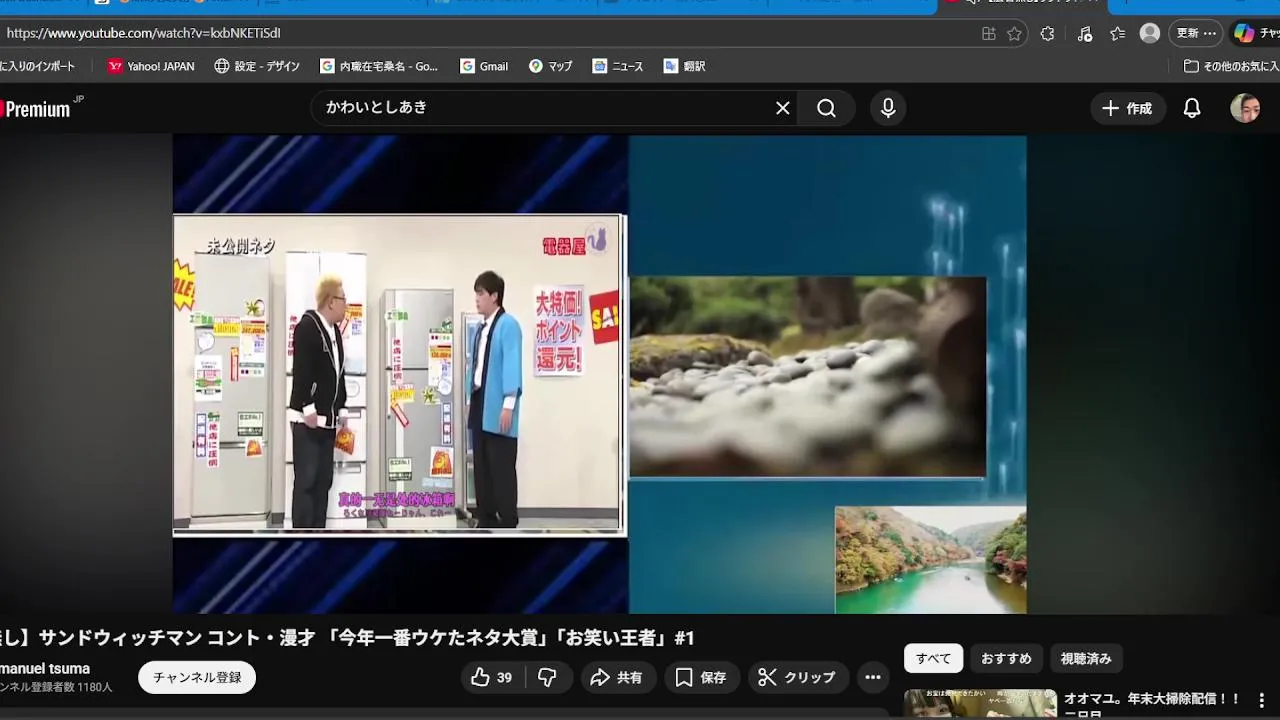Bookmark this page with the star icon

[x=1014, y=33]
